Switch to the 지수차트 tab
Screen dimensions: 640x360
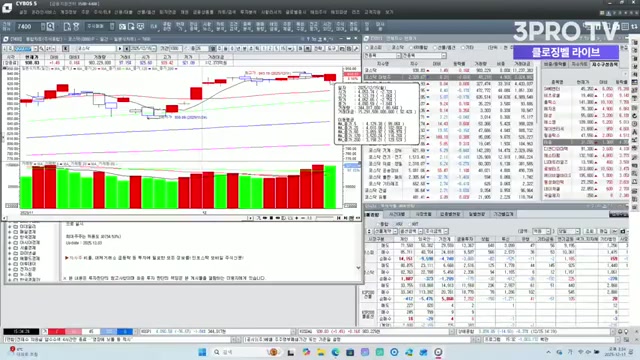[x=579, y=64]
